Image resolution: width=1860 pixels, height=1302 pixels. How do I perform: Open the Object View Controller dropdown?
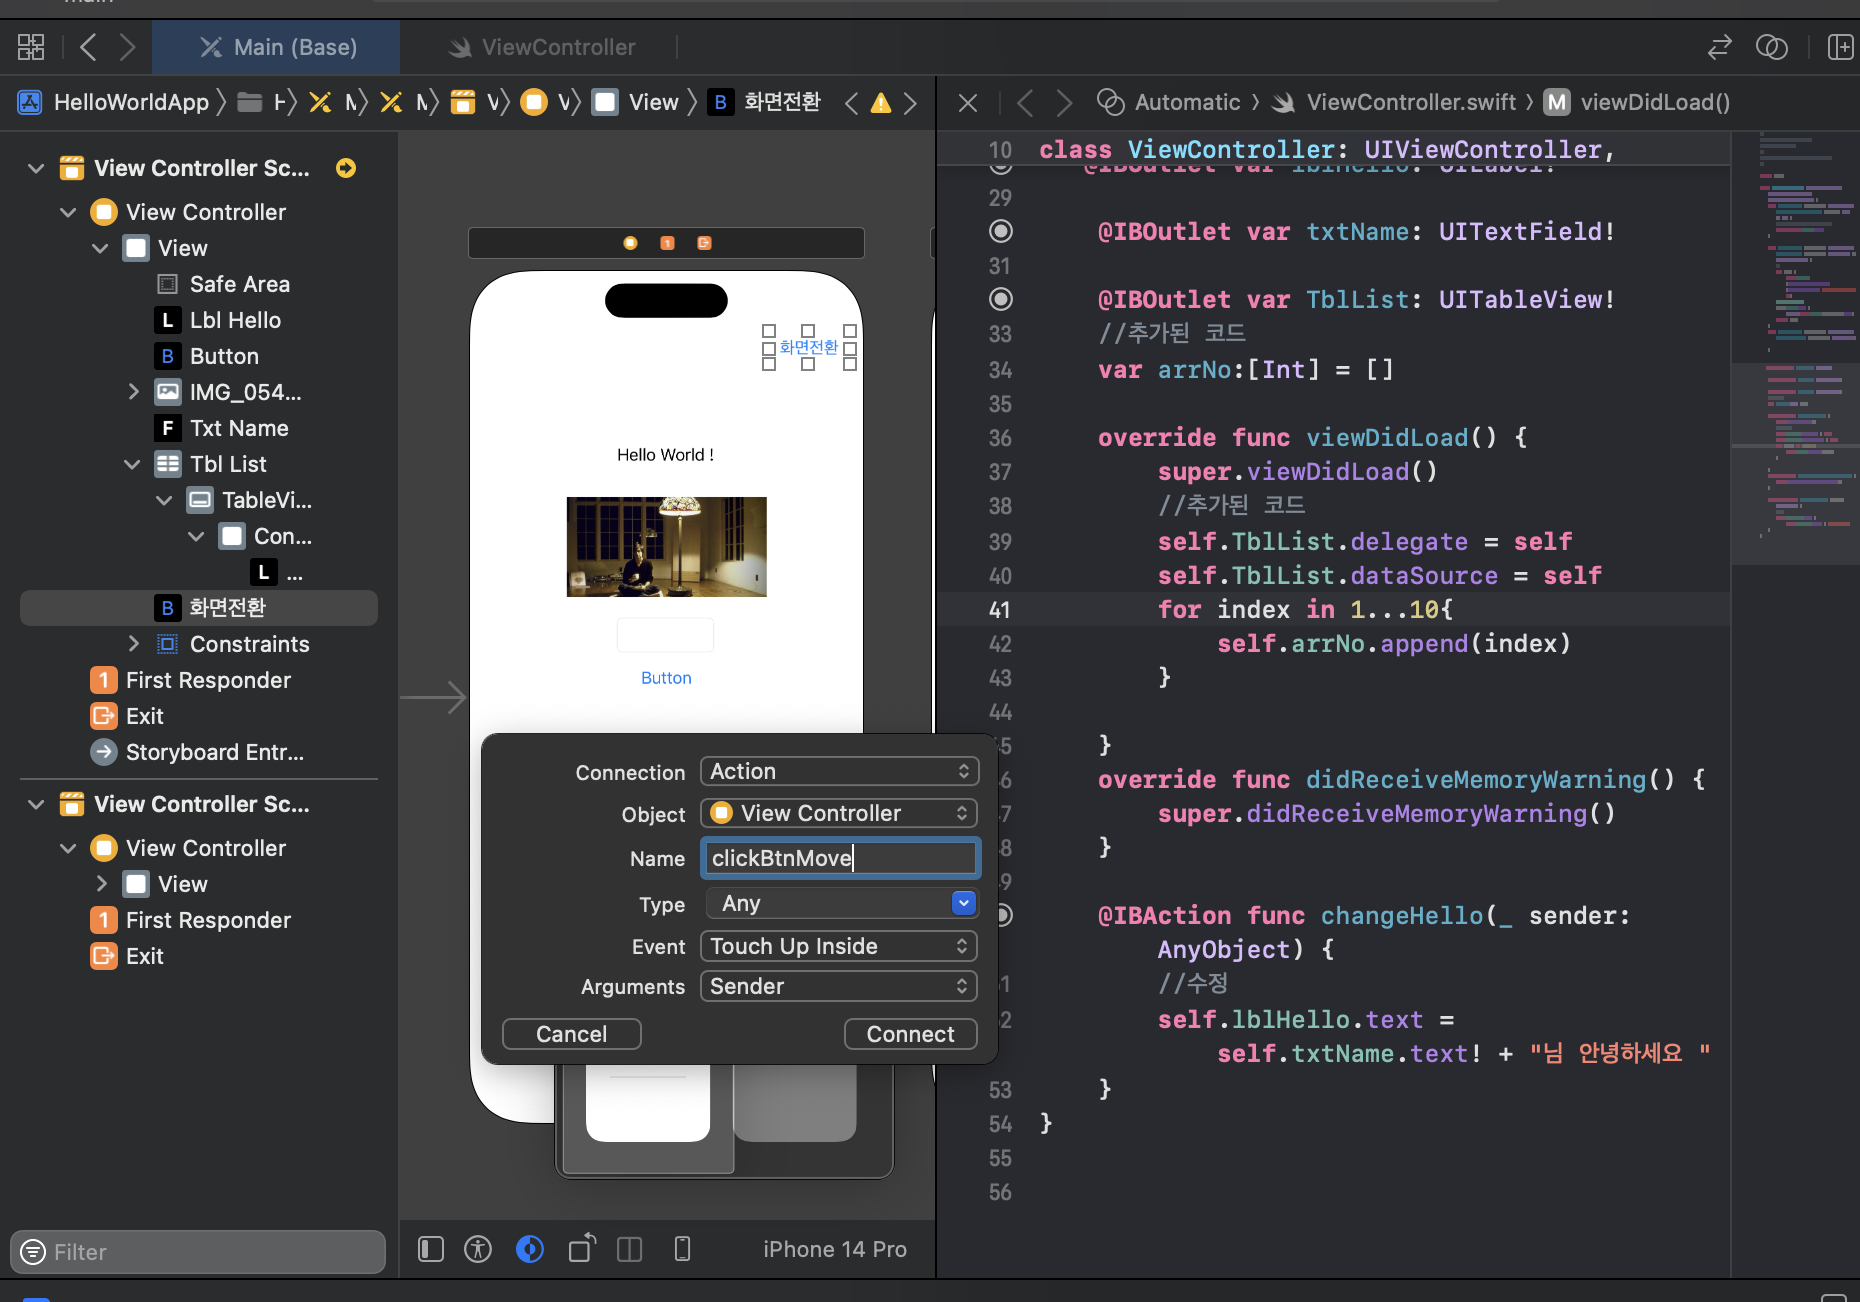tap(839, 813)
